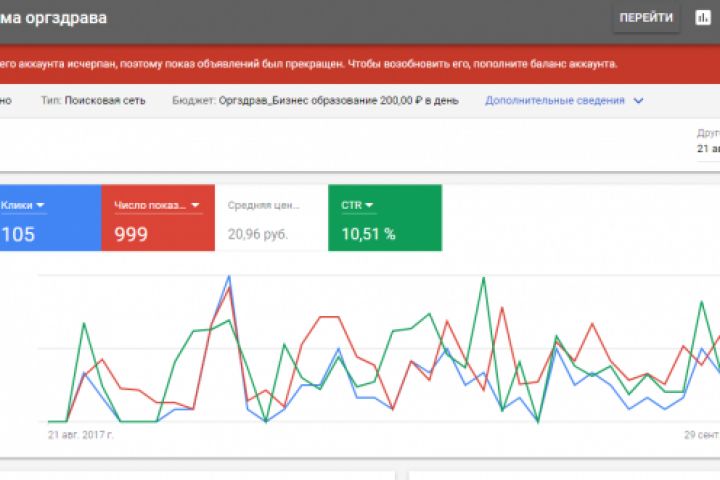Click the 999 impressions value
Screen dimensions: 720x480
click(x=131, y=234)
